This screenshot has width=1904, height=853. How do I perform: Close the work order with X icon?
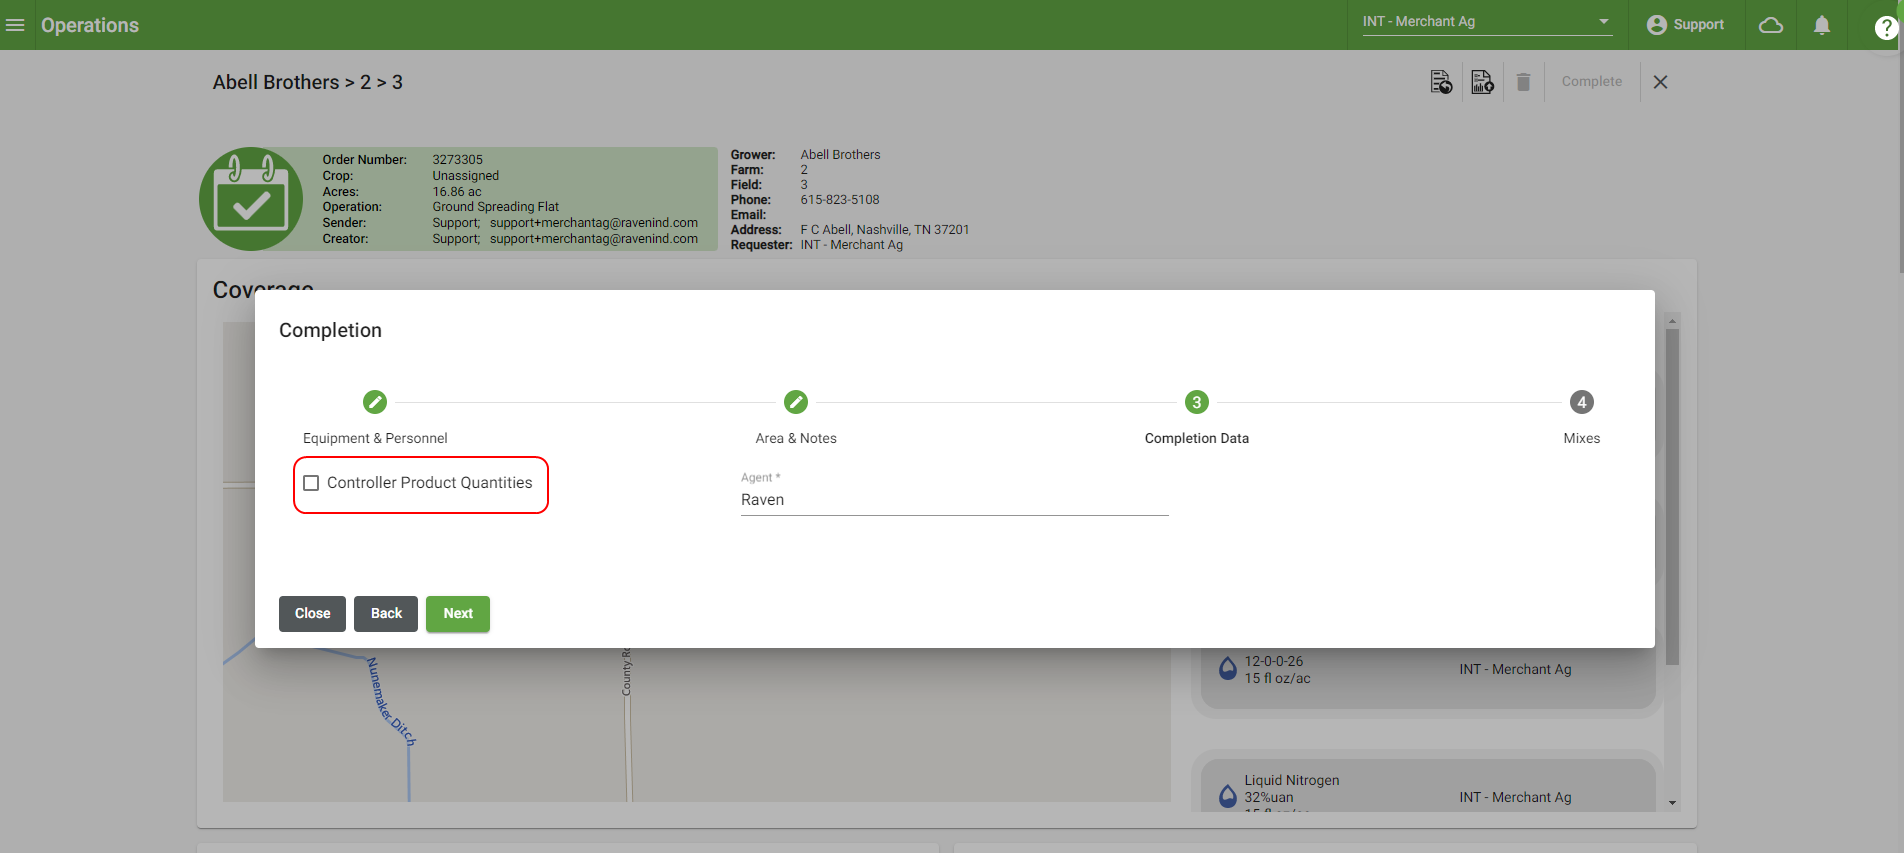(1660, 82)
